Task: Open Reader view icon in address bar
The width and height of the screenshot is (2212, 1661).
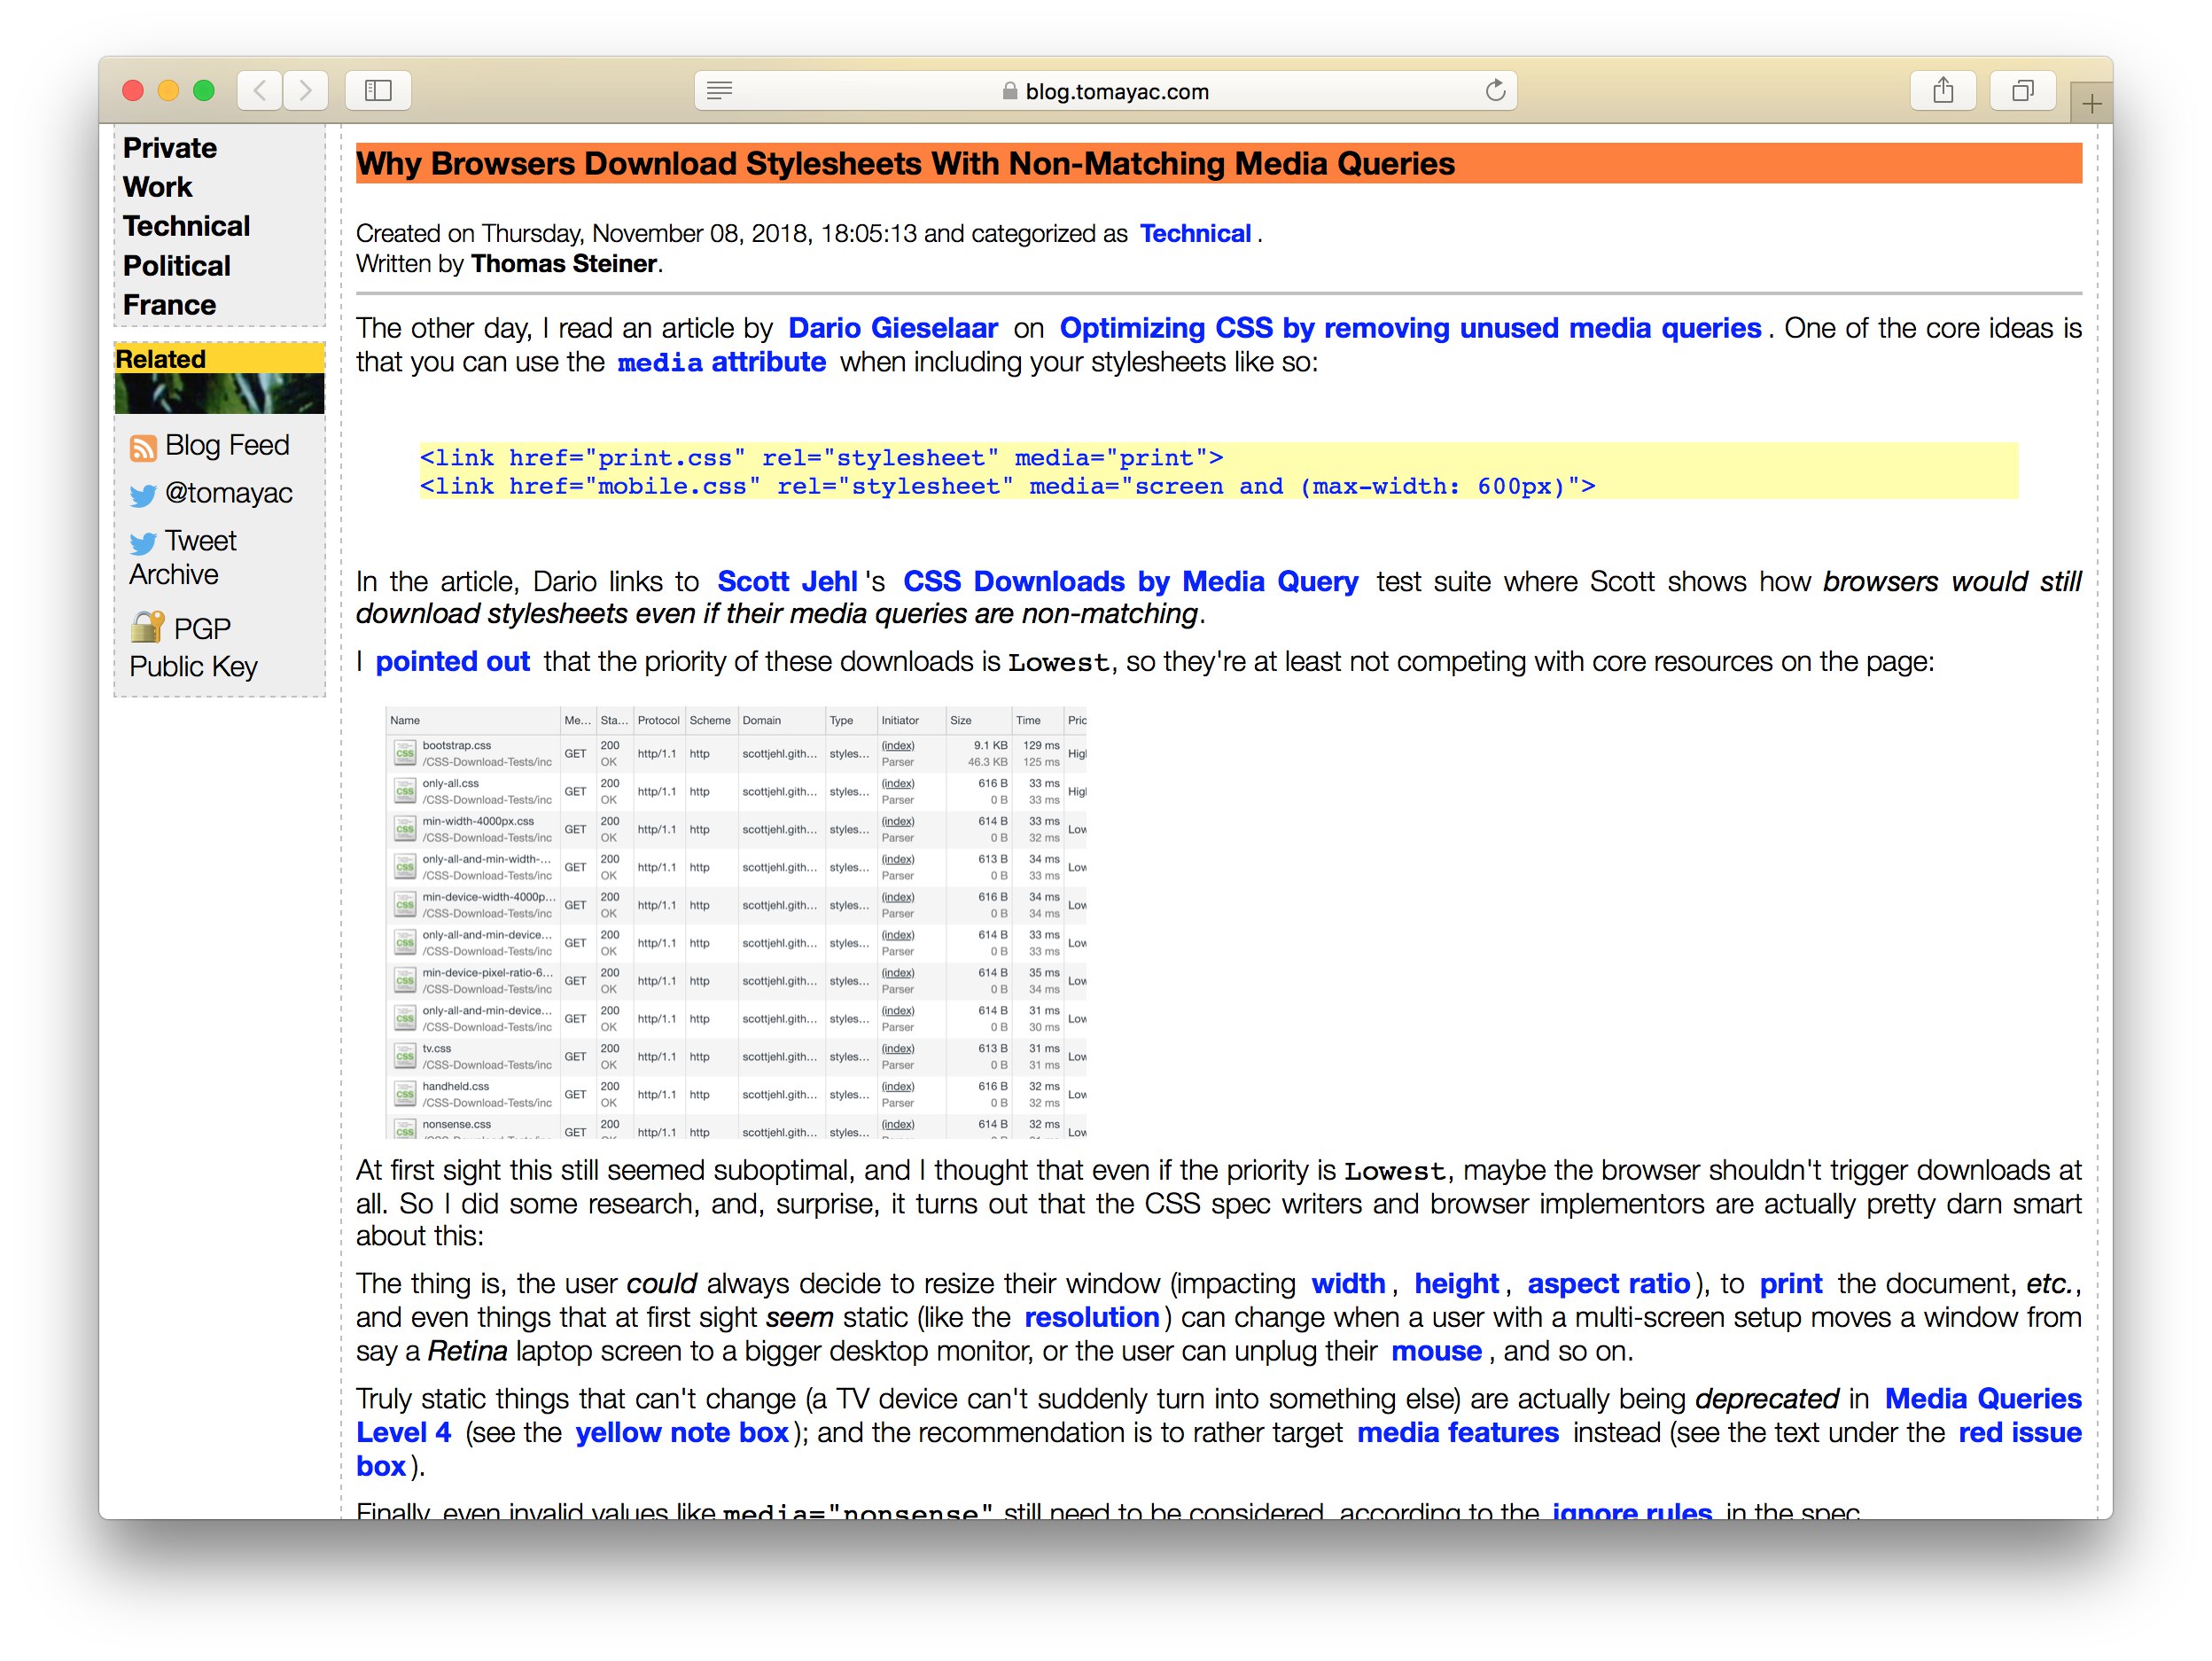Action: click(719, 91)
